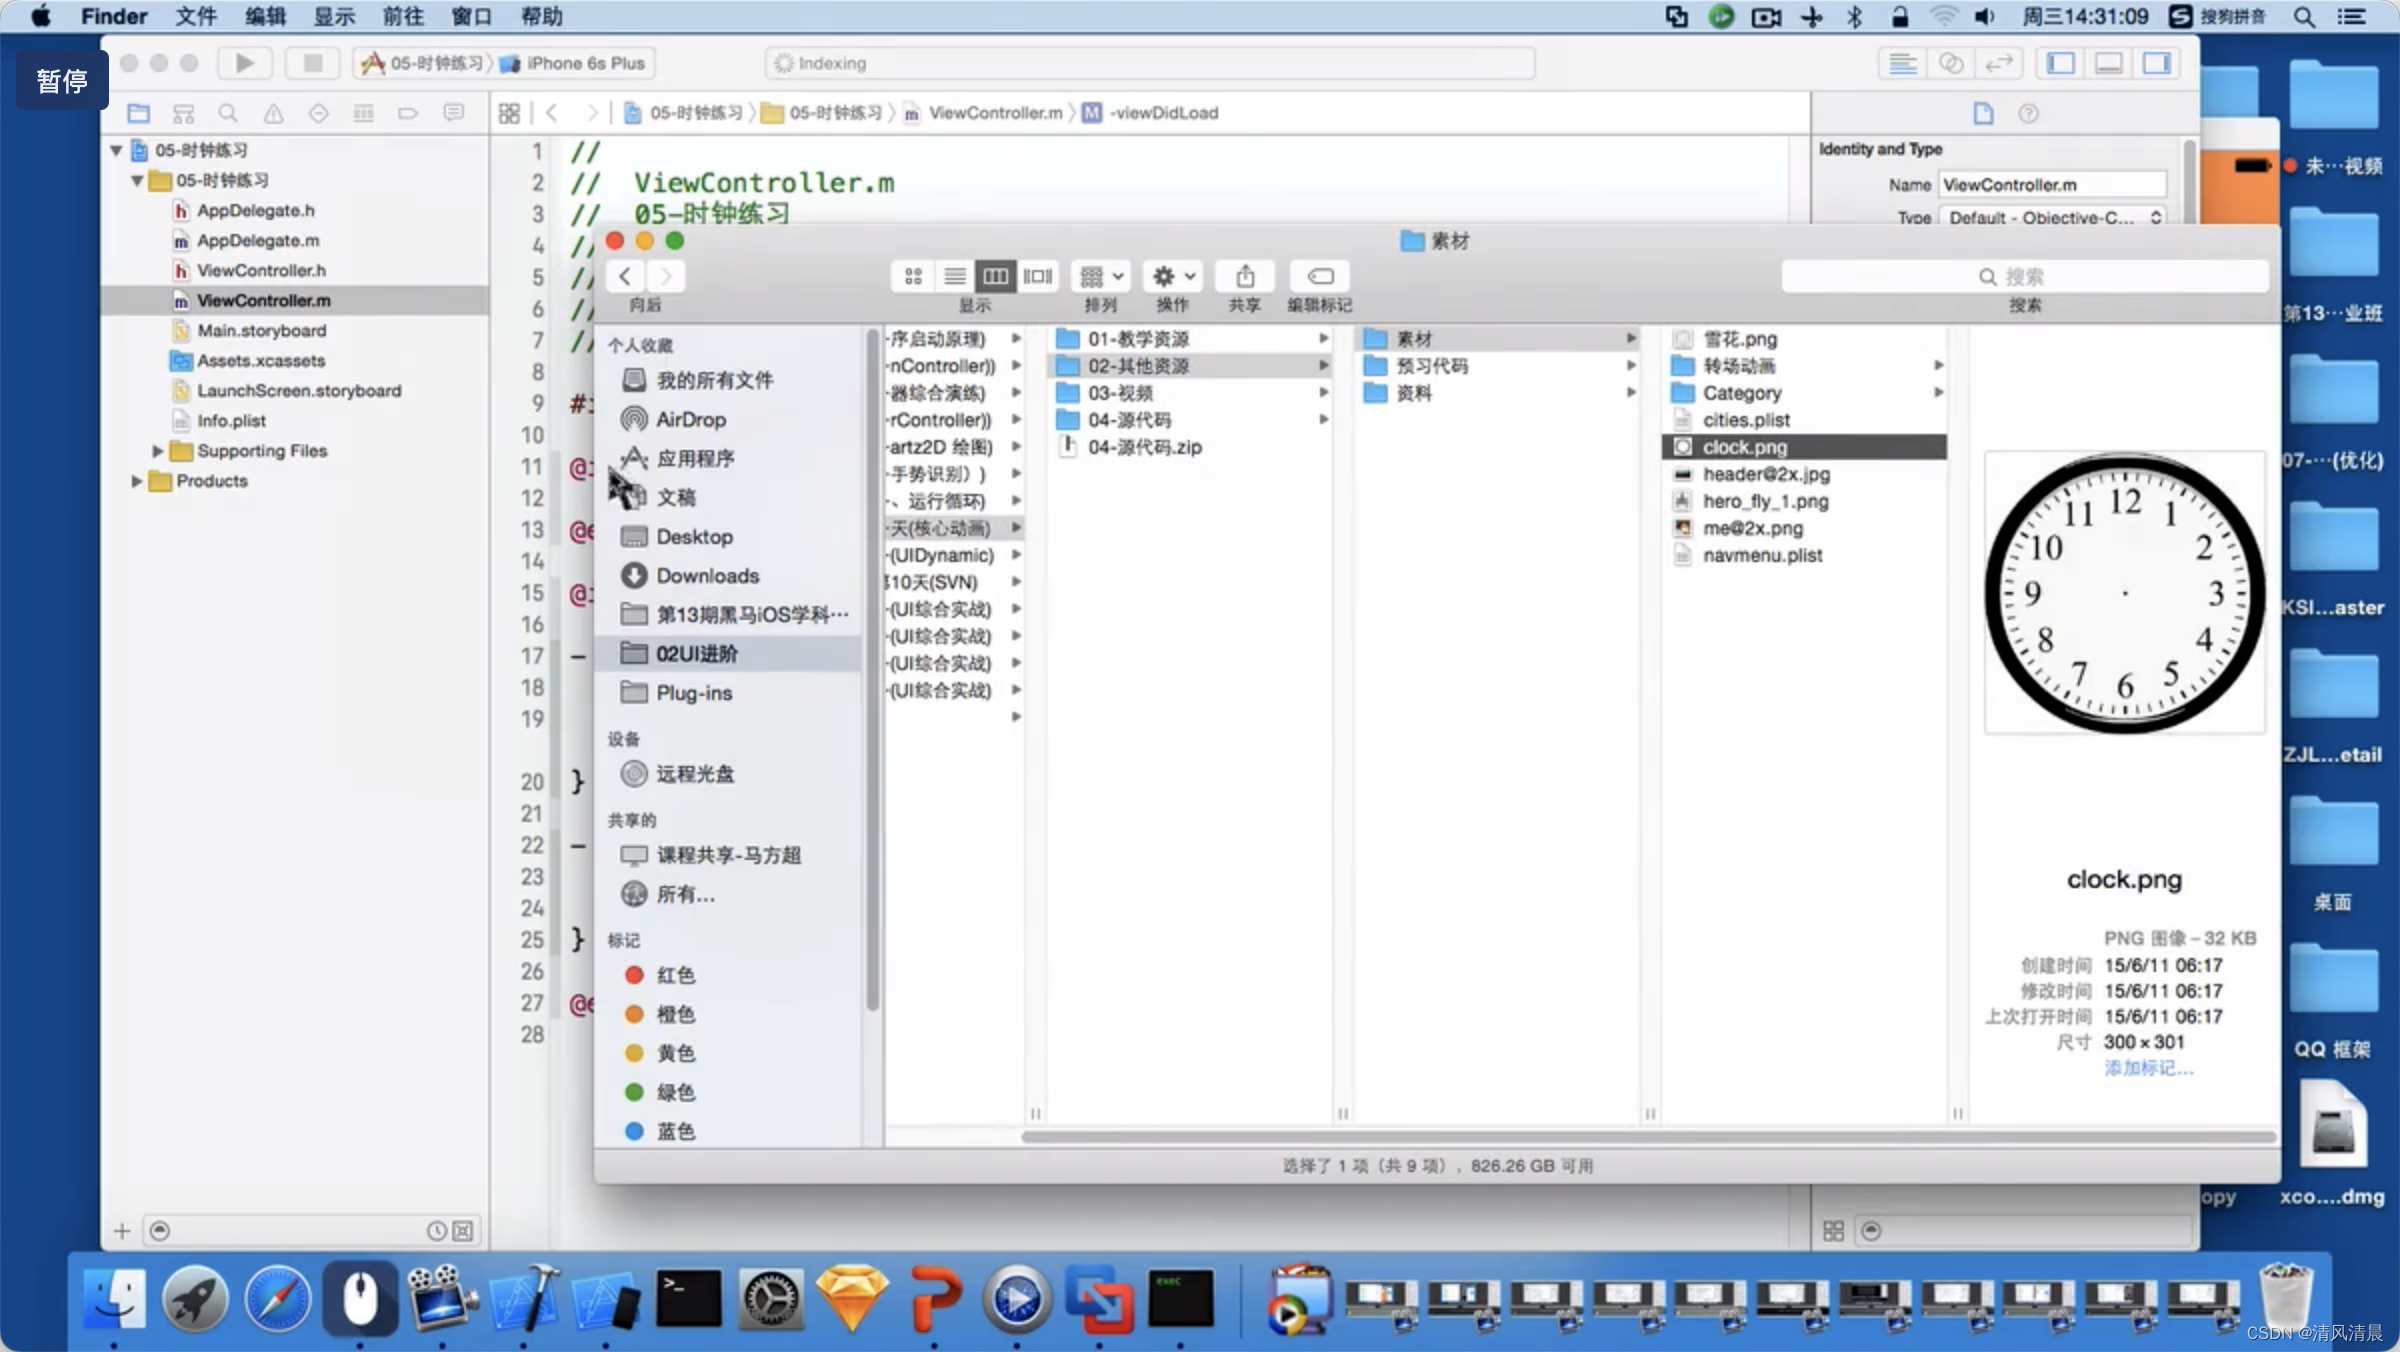2400x1352 pixels.
Task: Open the 文件 menu in the menu bar
Action: click(x=196, y=17)
